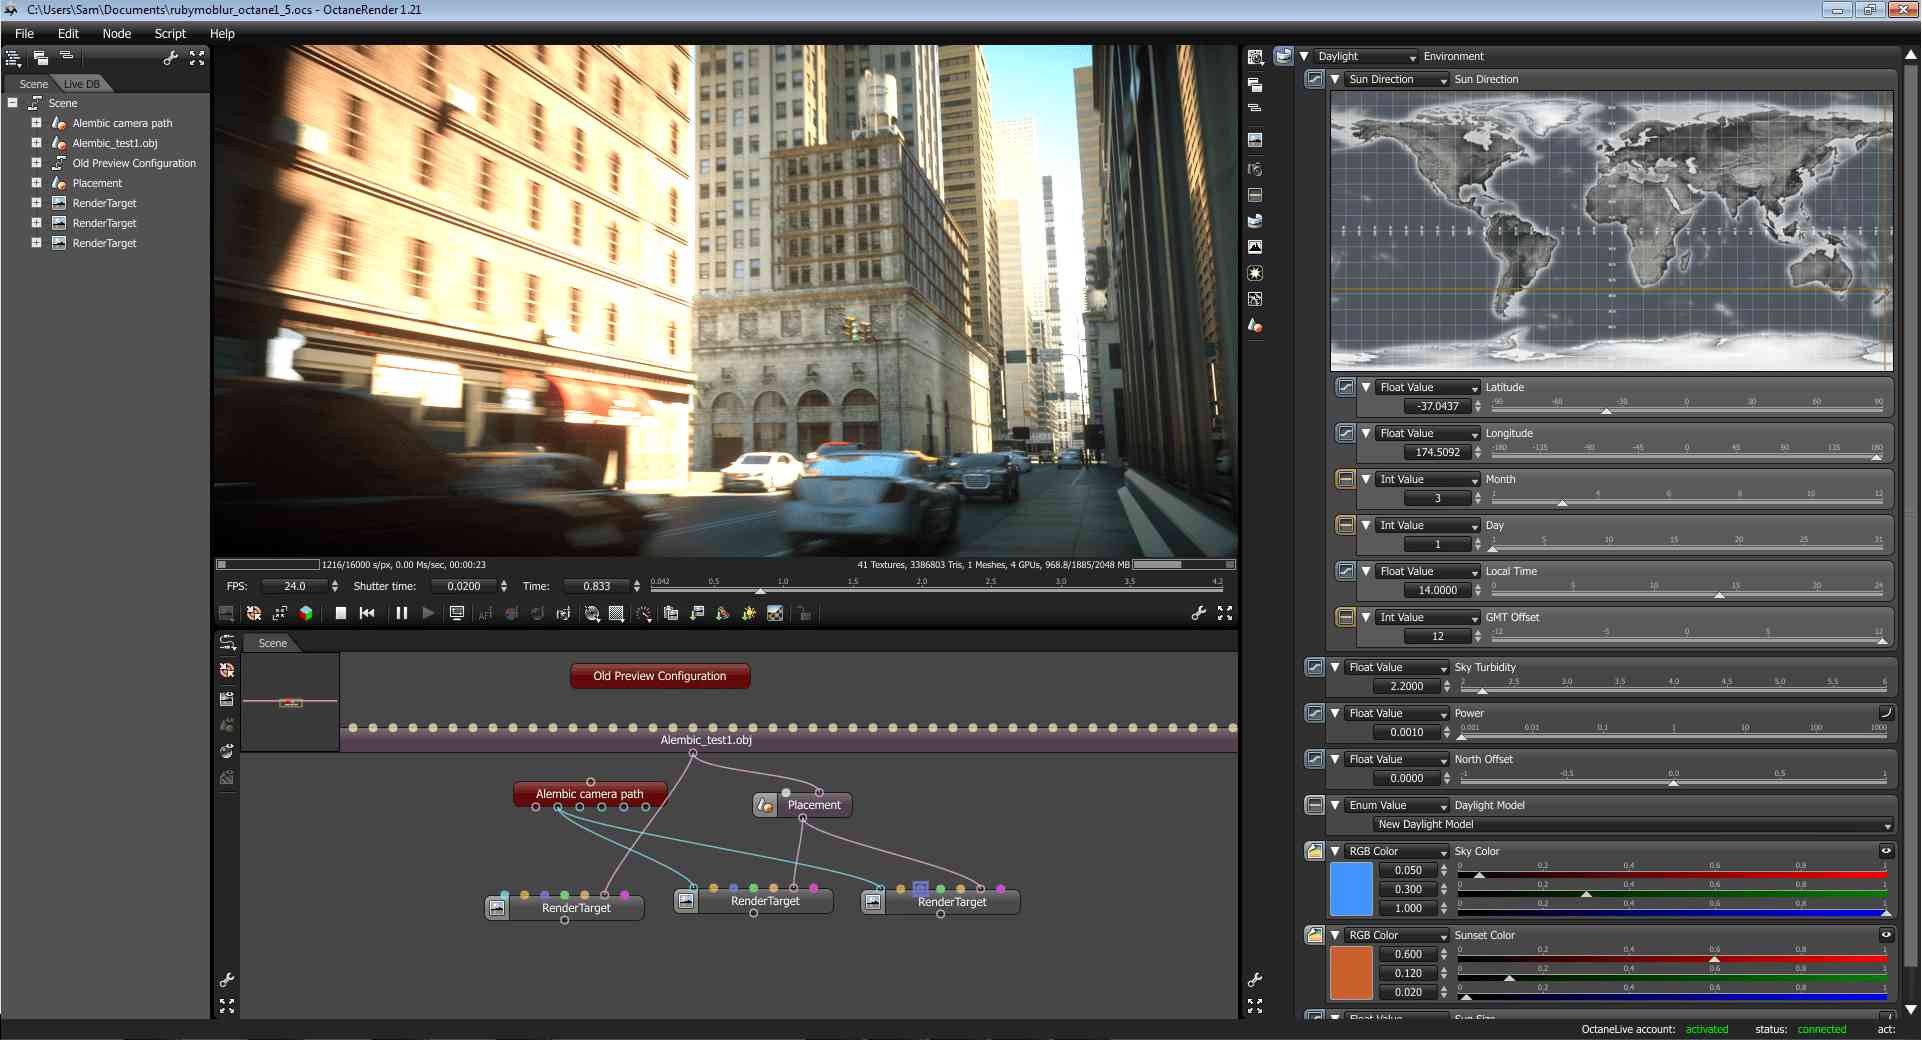Toggle the animation curve button for Local Time

[x=1346, y=571]
